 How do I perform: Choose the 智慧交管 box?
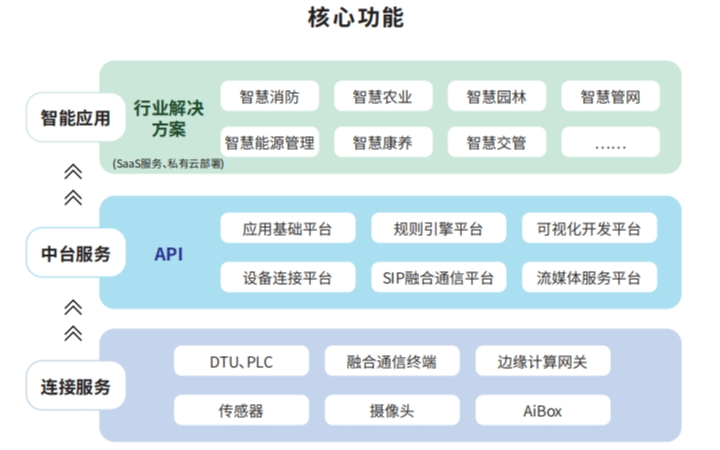[x=496, y=142]
